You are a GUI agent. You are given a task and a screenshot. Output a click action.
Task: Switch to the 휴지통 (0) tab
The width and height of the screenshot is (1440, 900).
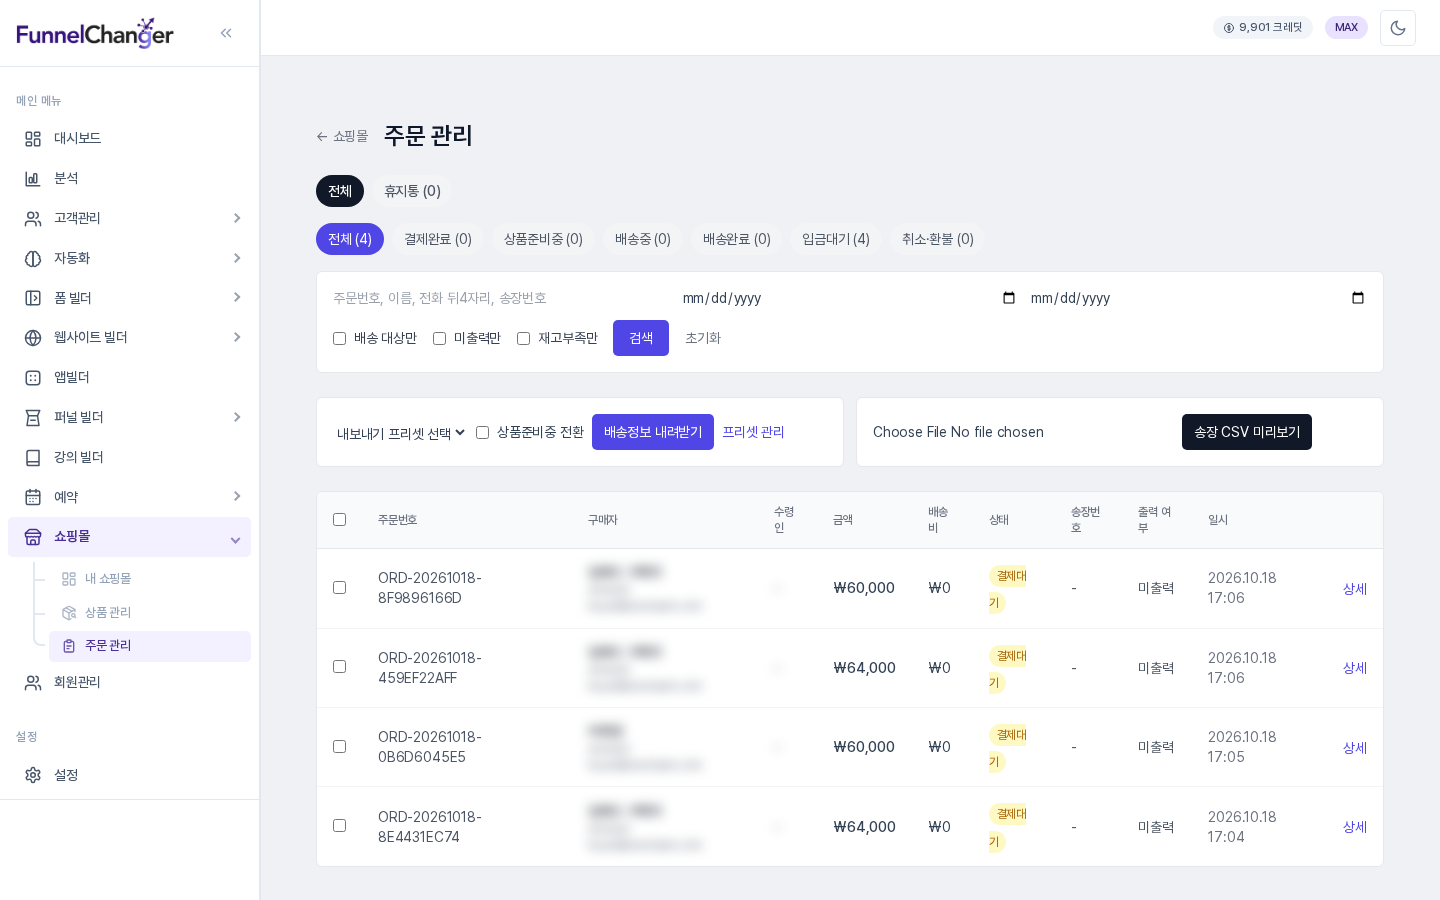click(x=412, y=191)
